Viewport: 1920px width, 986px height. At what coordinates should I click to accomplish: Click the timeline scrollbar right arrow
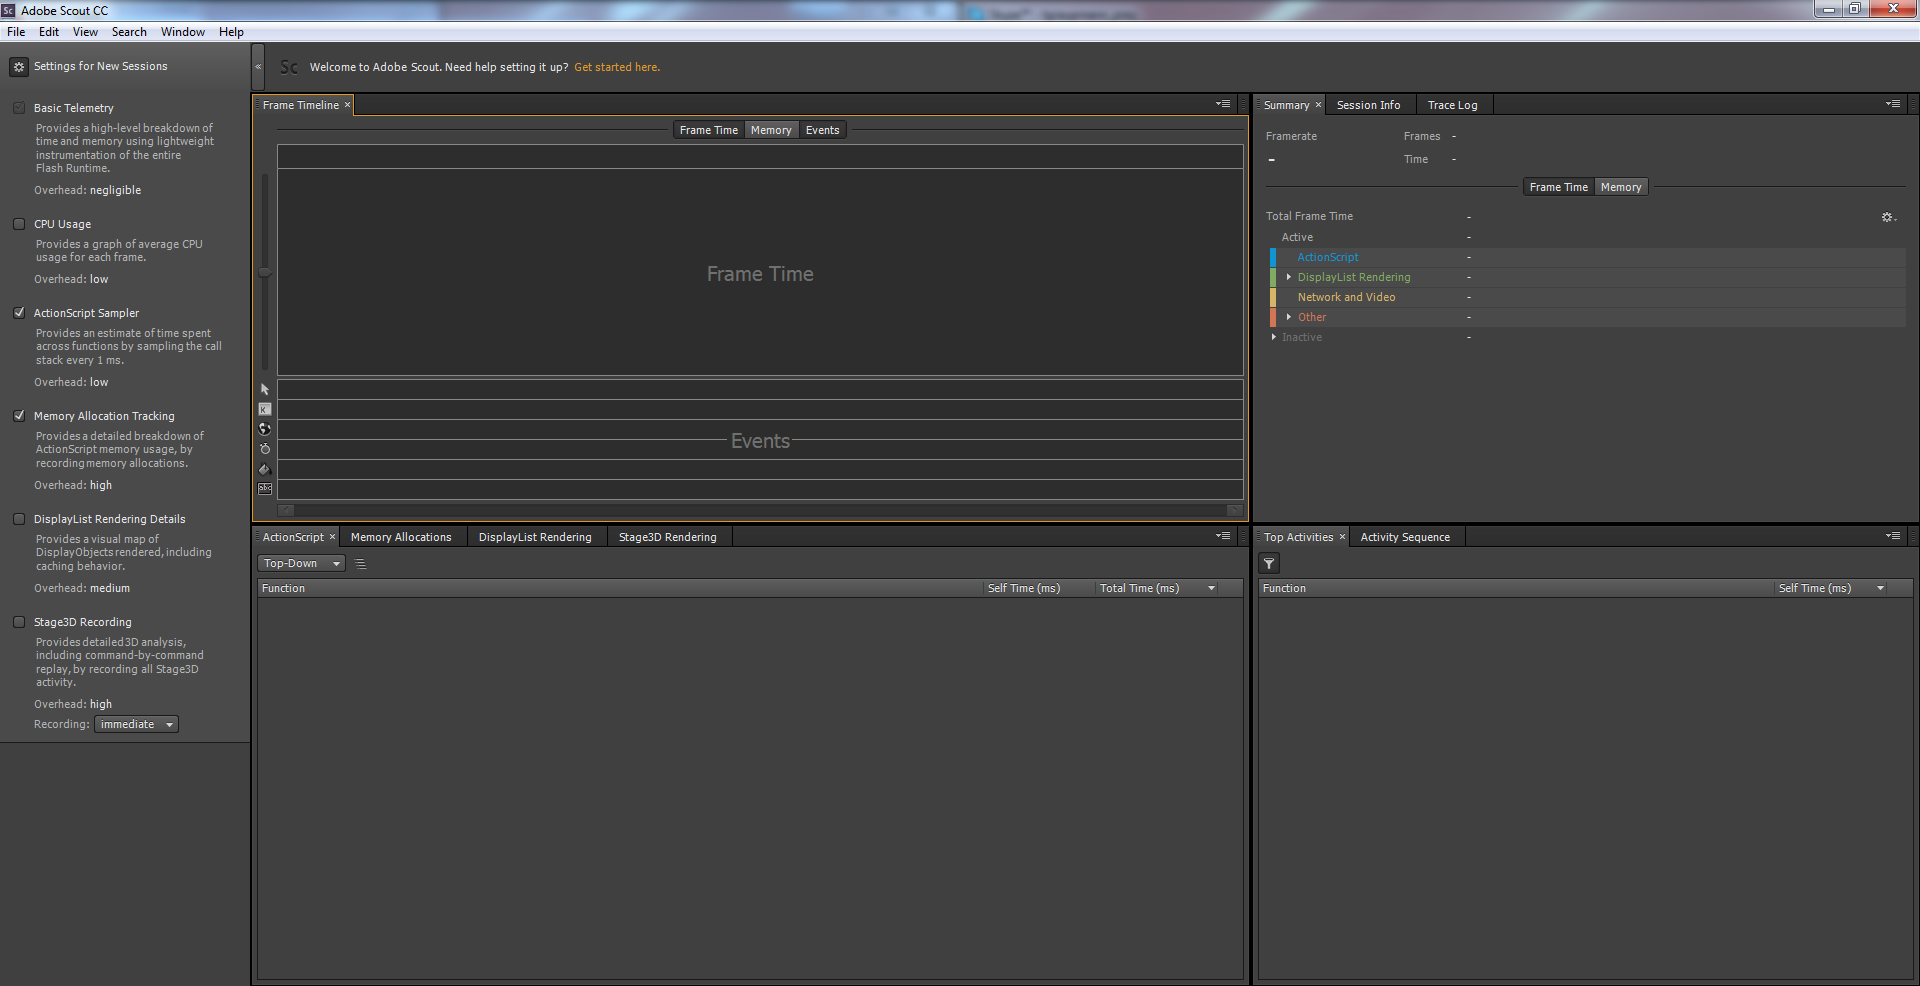click(x=1235, y=510)
